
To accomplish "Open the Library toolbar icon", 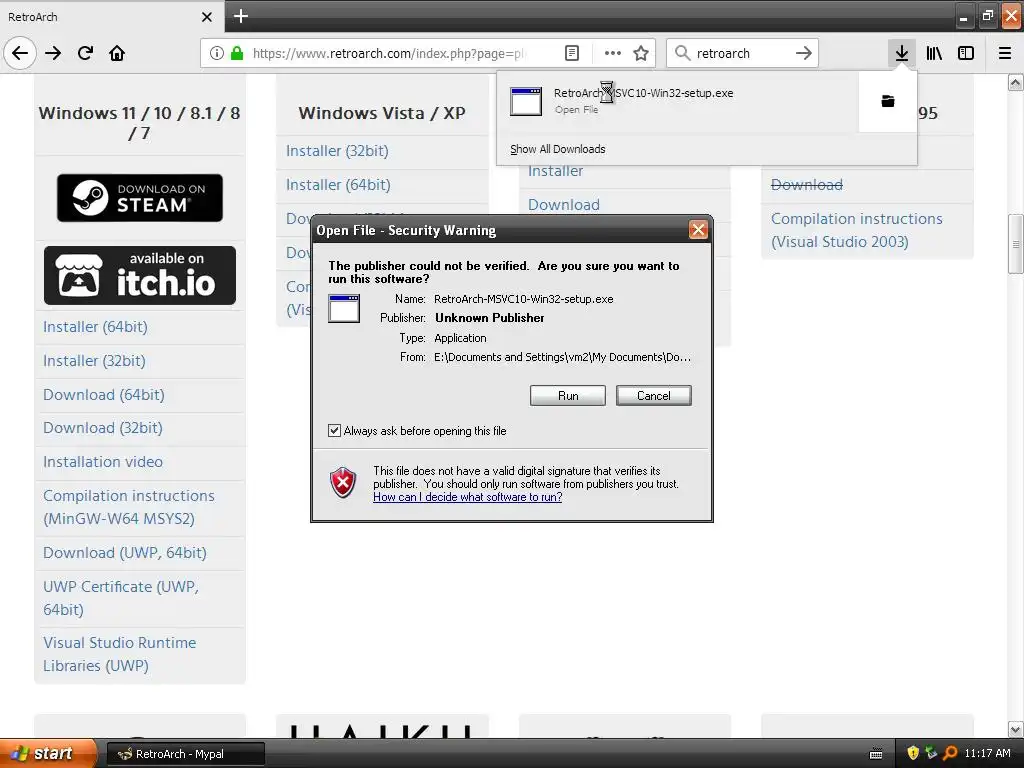I will 934,53.
